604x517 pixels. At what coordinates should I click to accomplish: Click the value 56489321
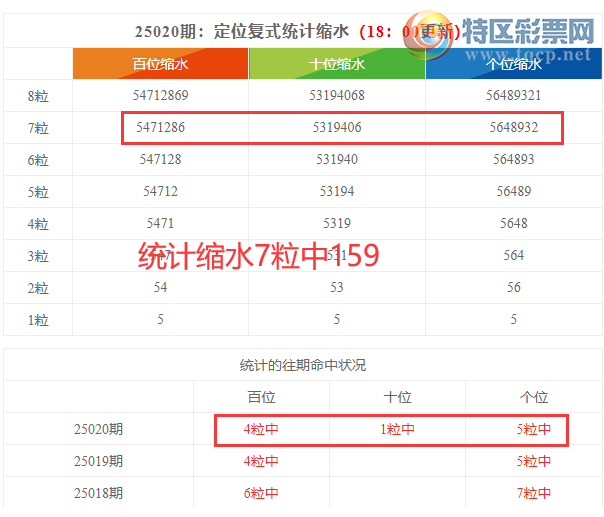(x=513, y=95)
